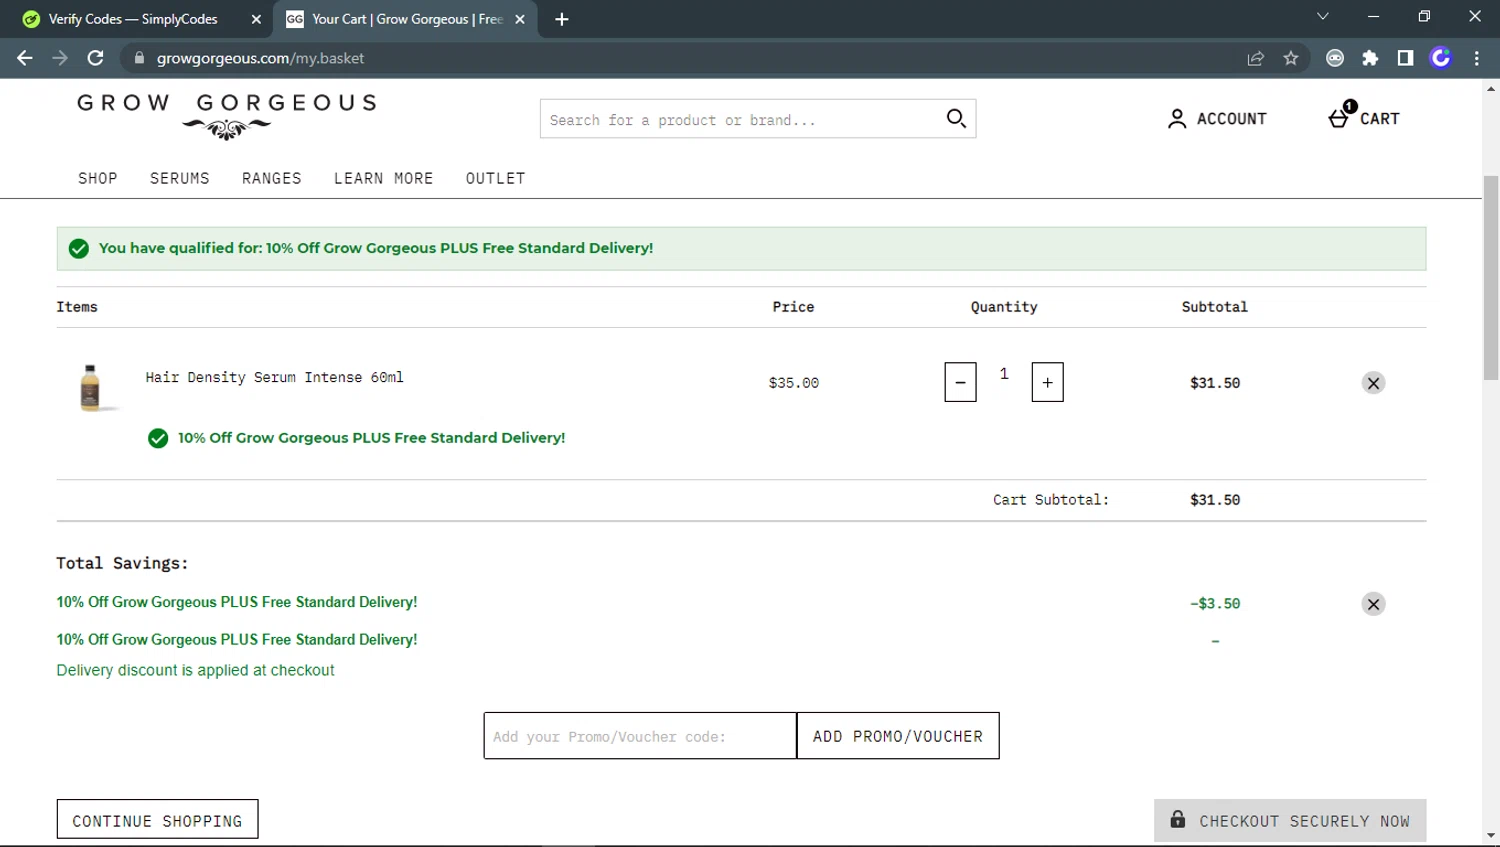Open the tab search chevron
This screenshot has width=1500, height=847.
1322,16
